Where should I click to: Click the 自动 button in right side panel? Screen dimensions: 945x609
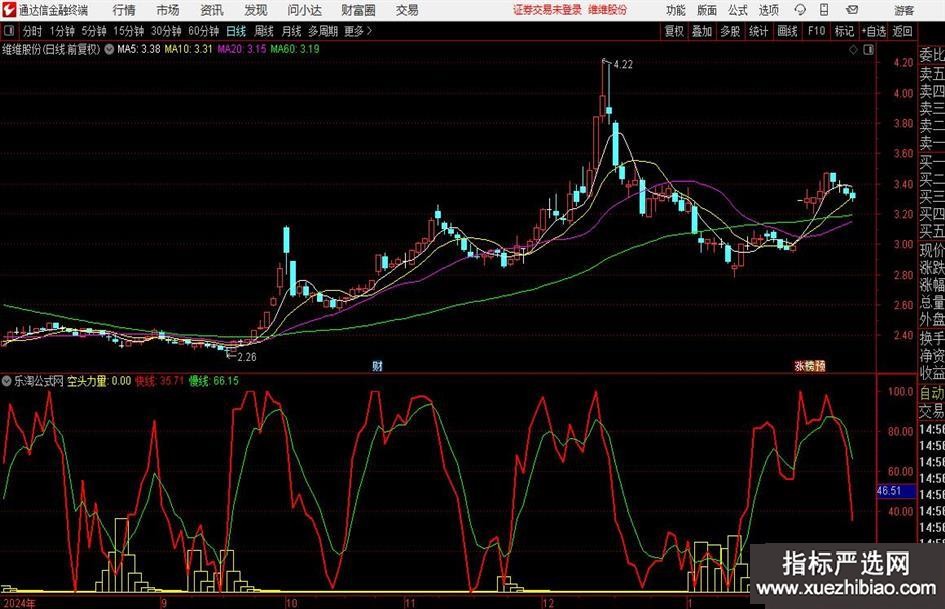[931, 393]
